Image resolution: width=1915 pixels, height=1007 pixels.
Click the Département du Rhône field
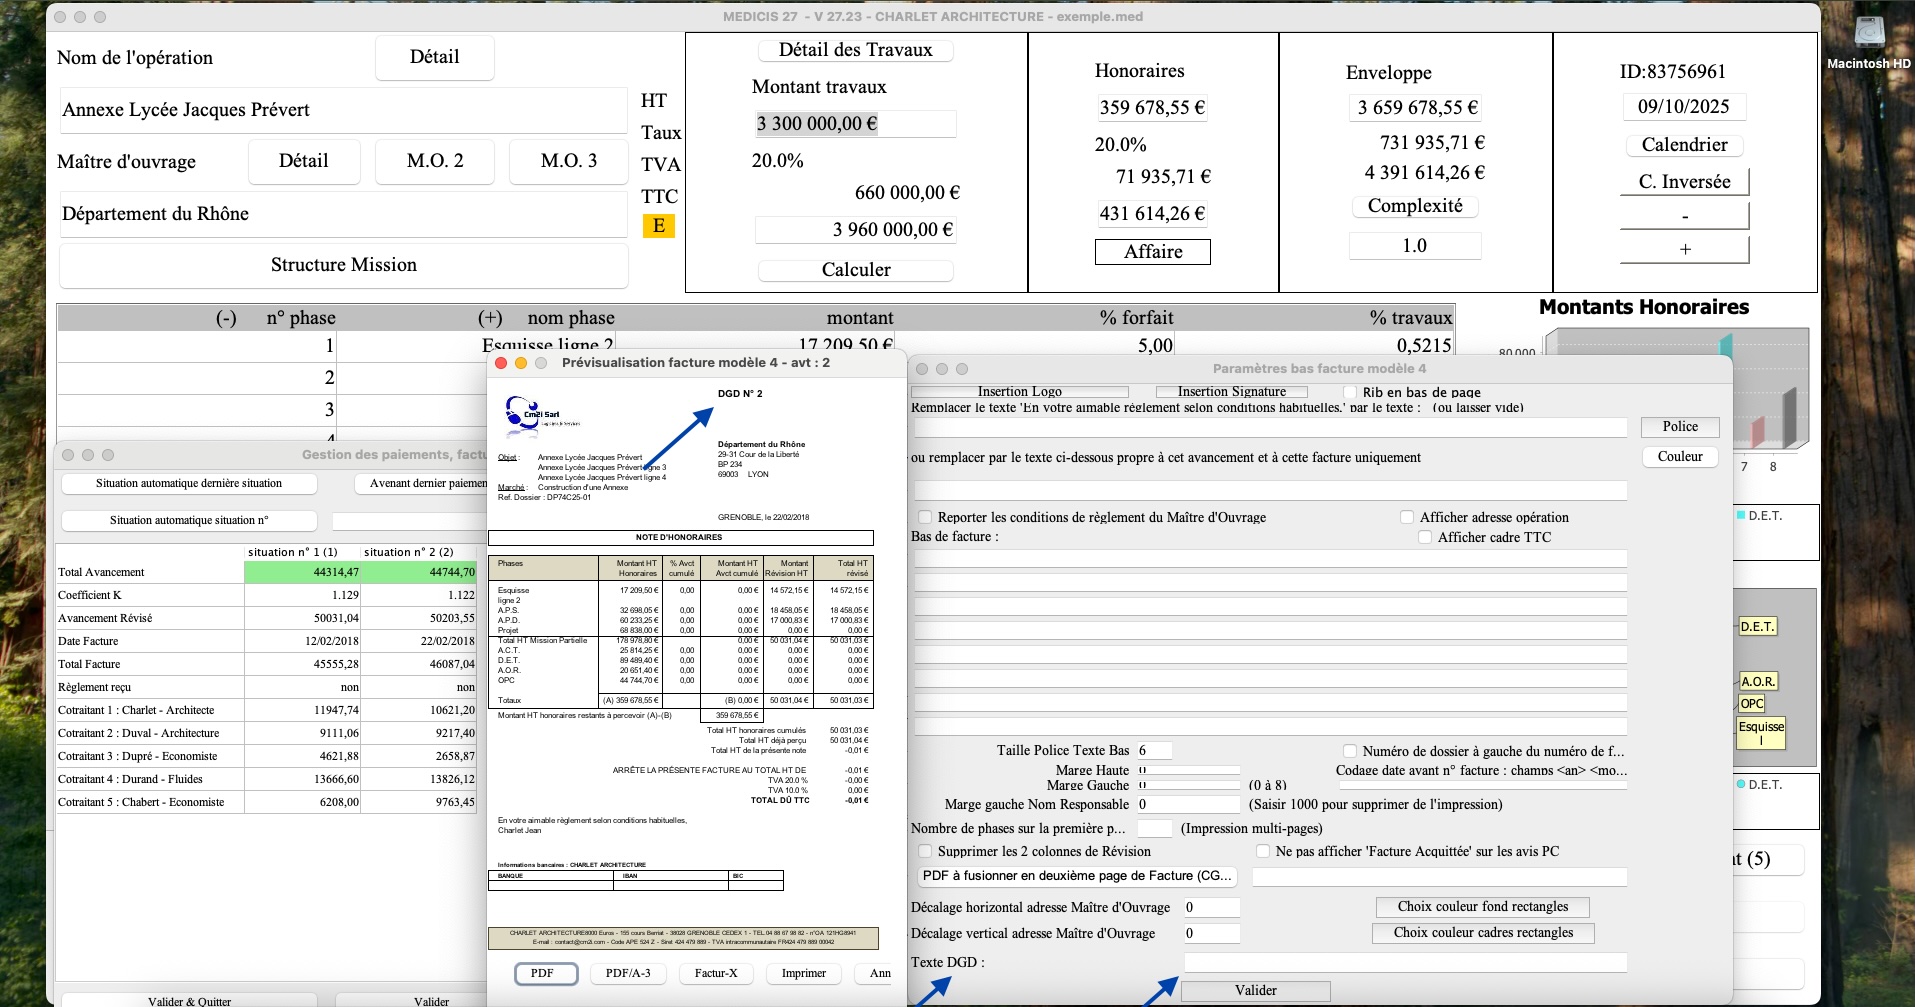coord(343,214)
